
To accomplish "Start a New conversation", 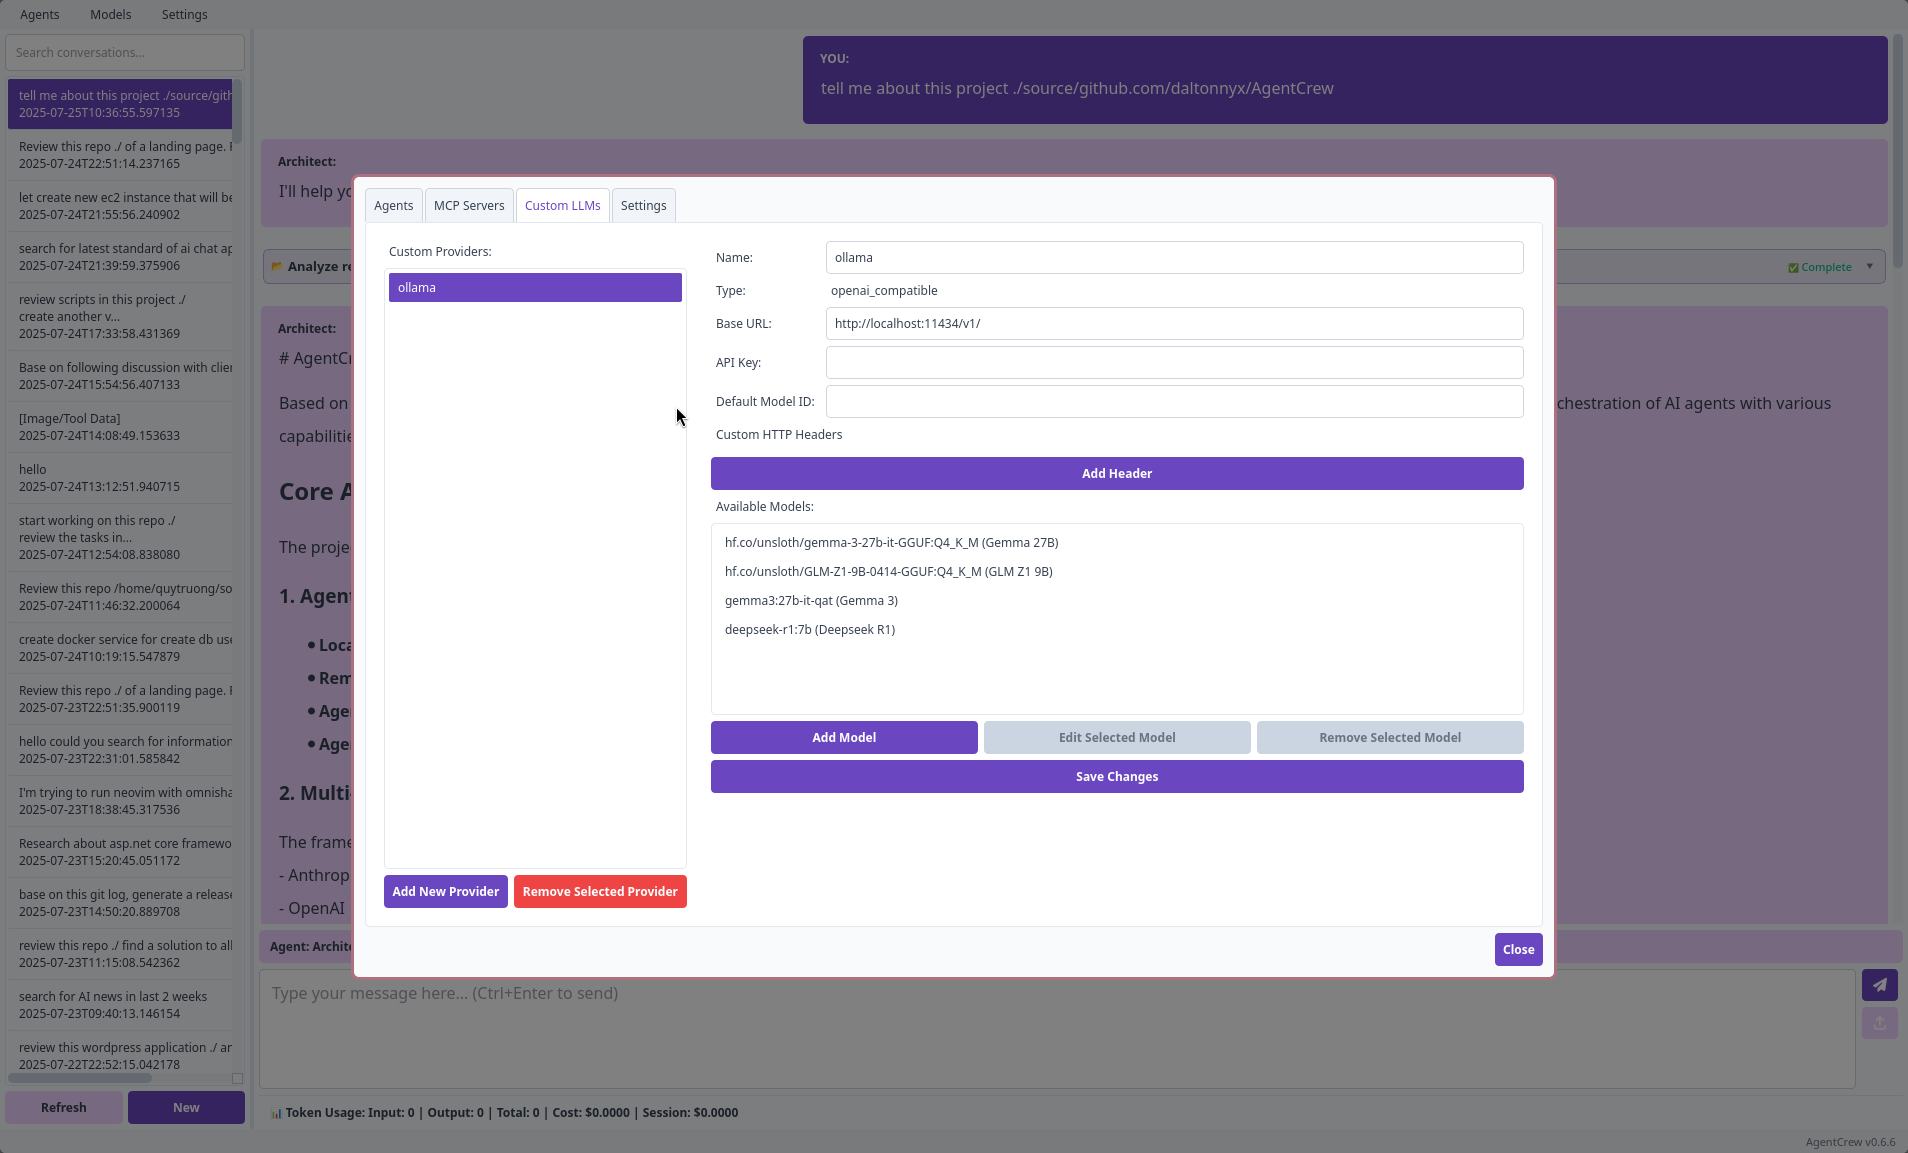I will pos(186,1108).
